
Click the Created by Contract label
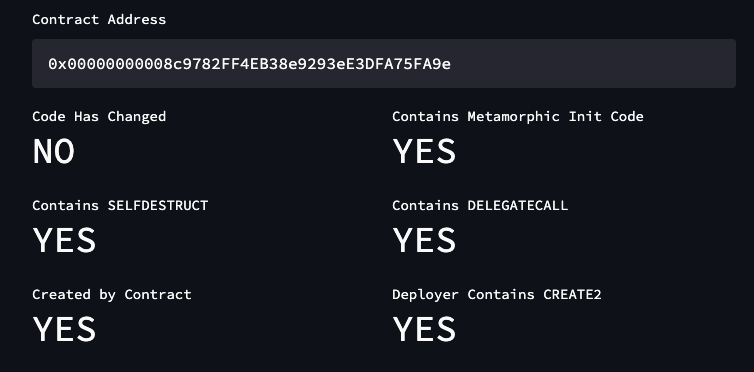point(112,294)
